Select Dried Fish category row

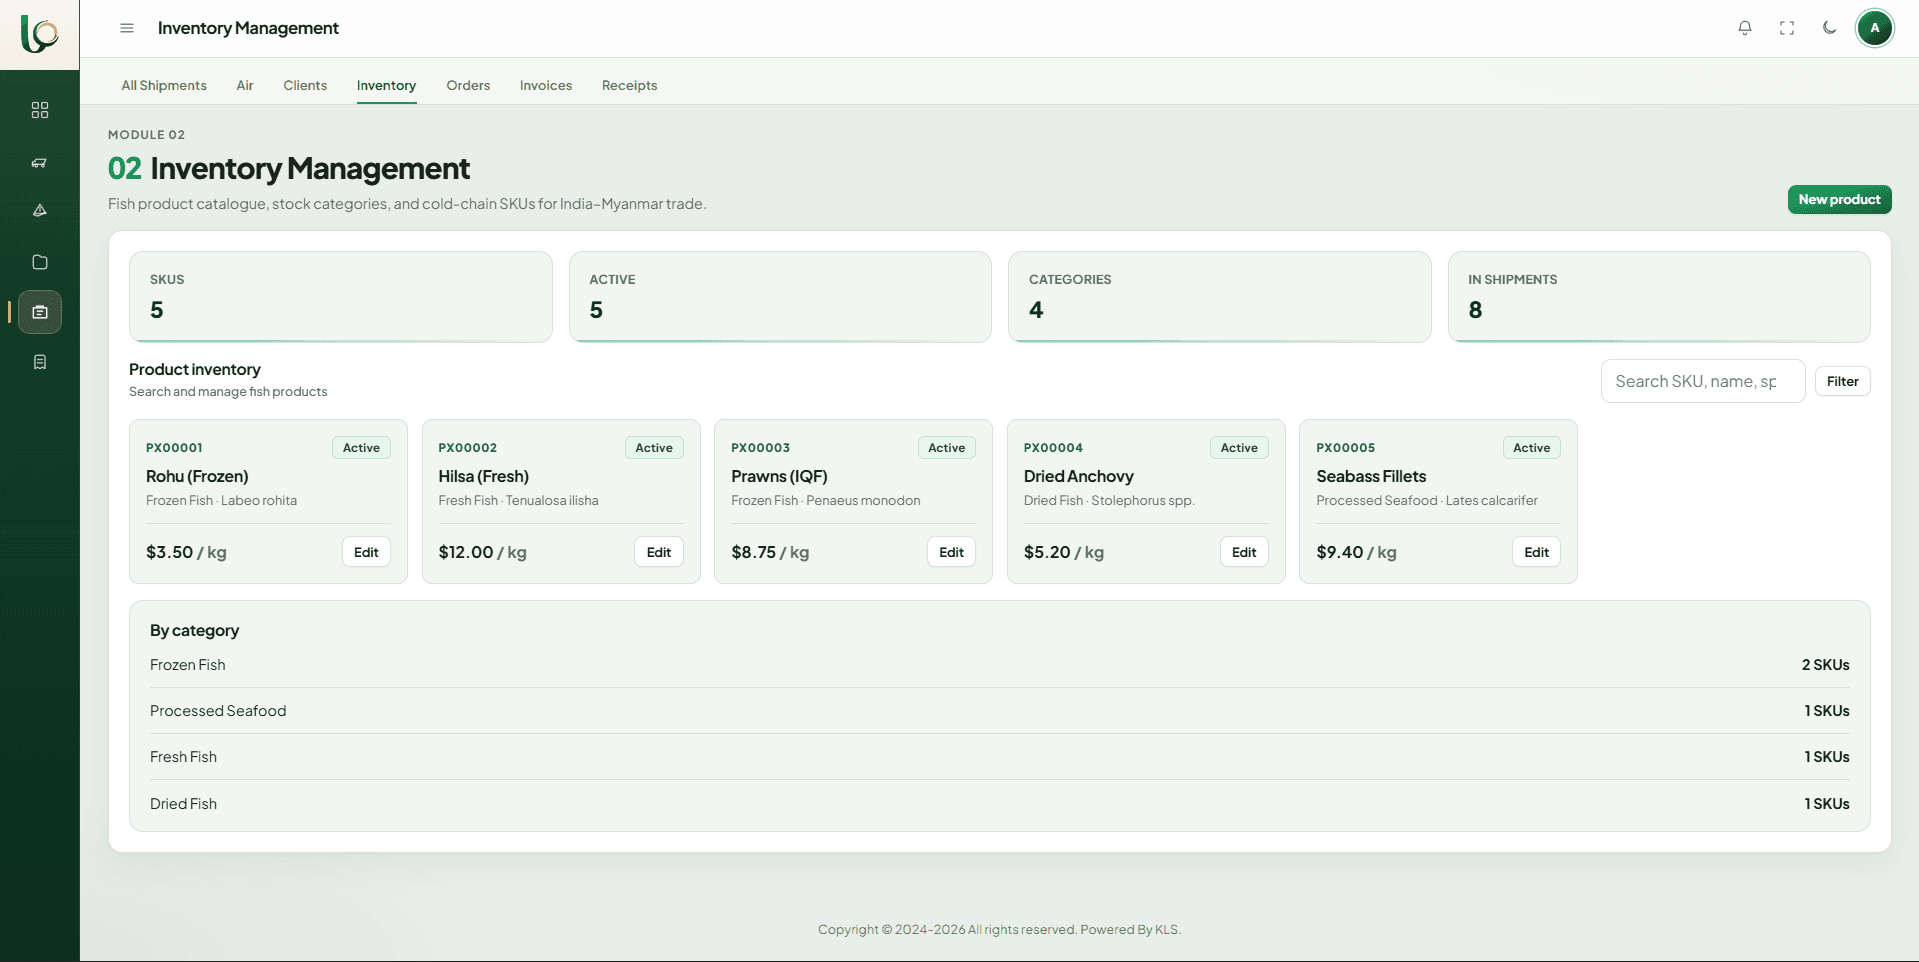point(999,804)
